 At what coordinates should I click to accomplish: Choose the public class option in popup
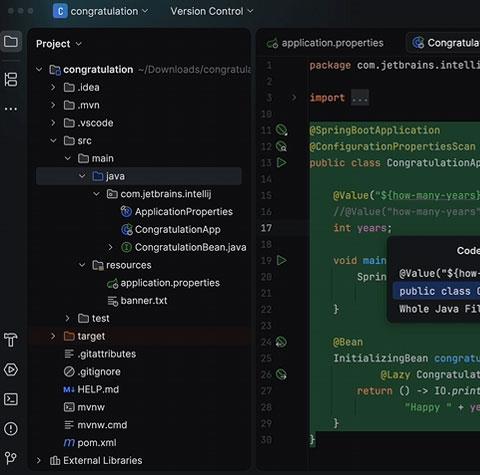pos(438,291)
